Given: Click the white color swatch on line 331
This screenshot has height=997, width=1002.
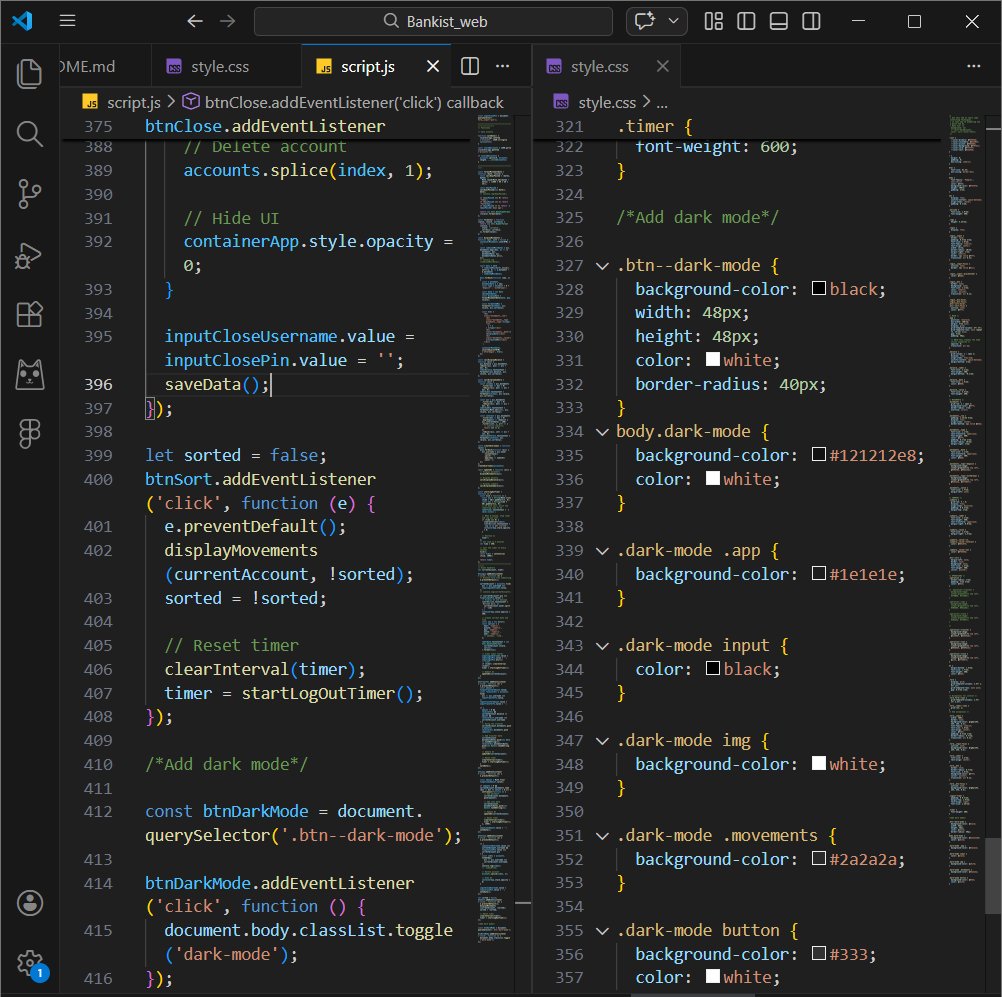Looking at the screenshot, I should click(712, 360).
